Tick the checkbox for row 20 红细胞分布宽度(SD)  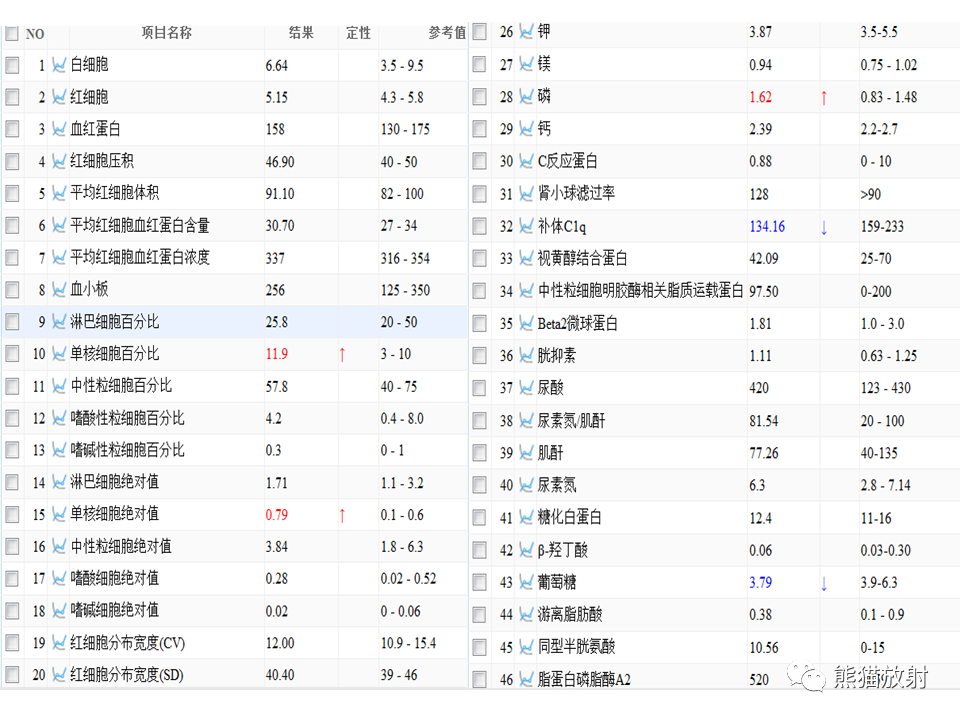(12, 675)
